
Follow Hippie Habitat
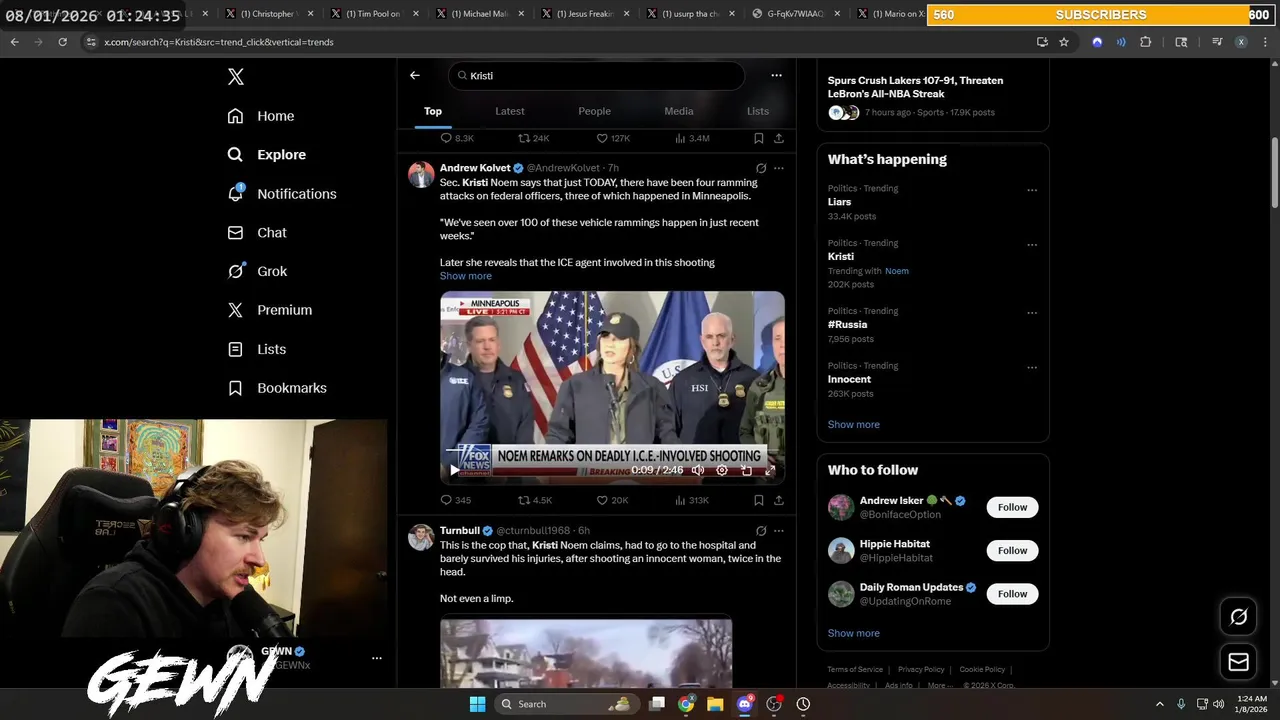[x=1012, y=550]
